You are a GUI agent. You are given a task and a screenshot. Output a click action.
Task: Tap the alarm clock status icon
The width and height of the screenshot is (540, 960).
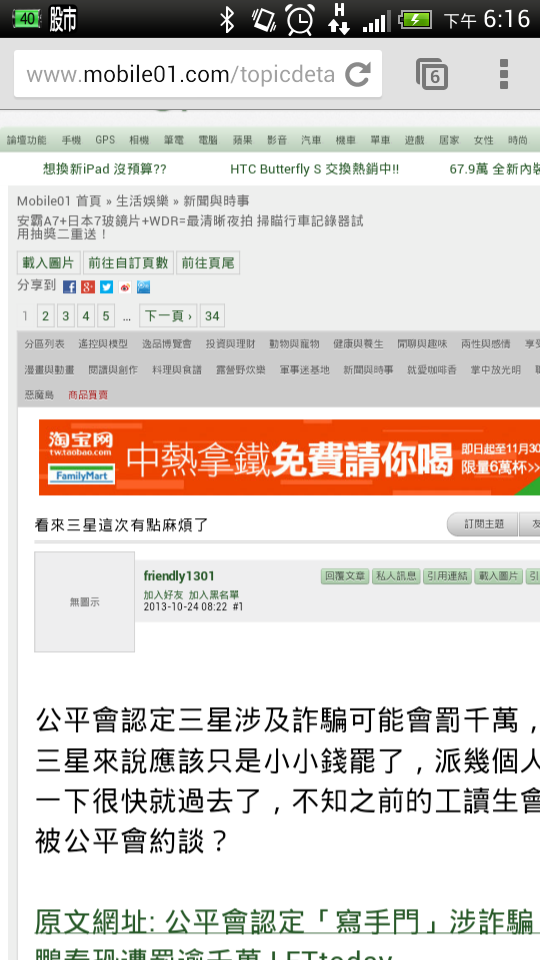(x=301, y=20)
